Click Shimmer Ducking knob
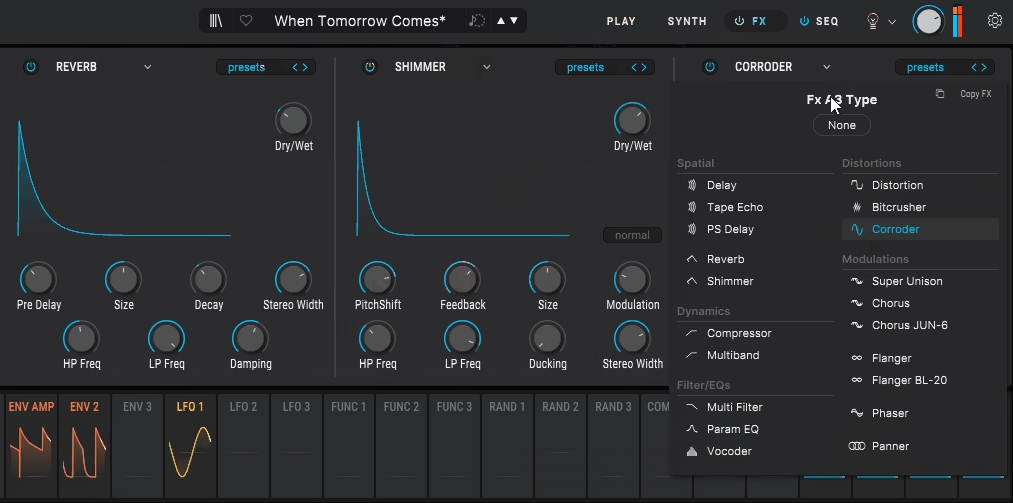This screenshot has width=1013, height=503. pos(547,338)
